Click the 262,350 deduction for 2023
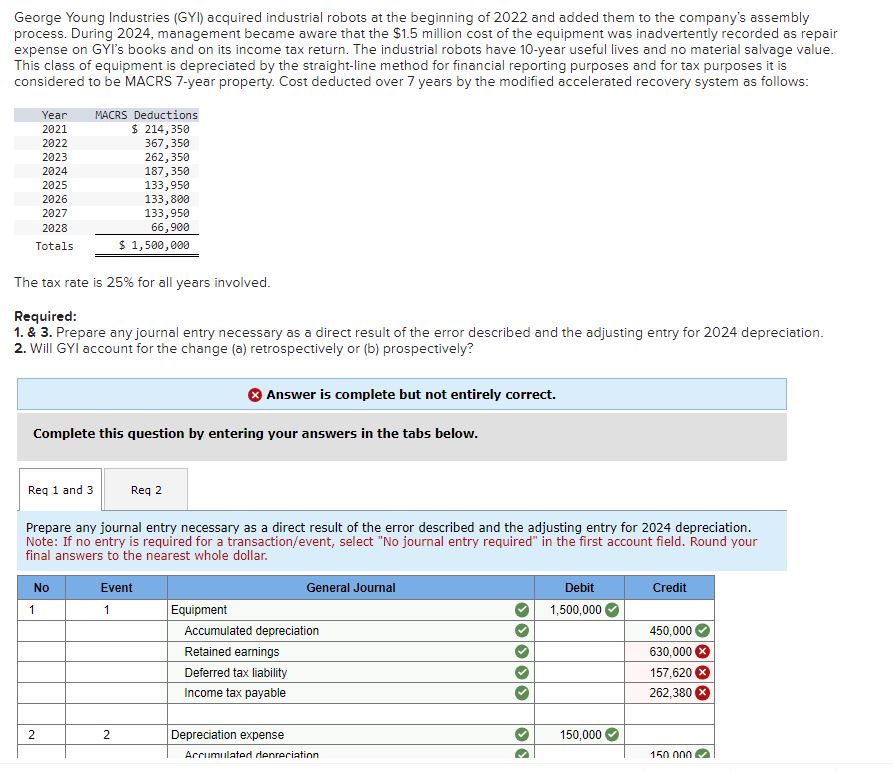The width and height of the screenshot is (893, 772). pyautogui.click(x=167, y=157)
